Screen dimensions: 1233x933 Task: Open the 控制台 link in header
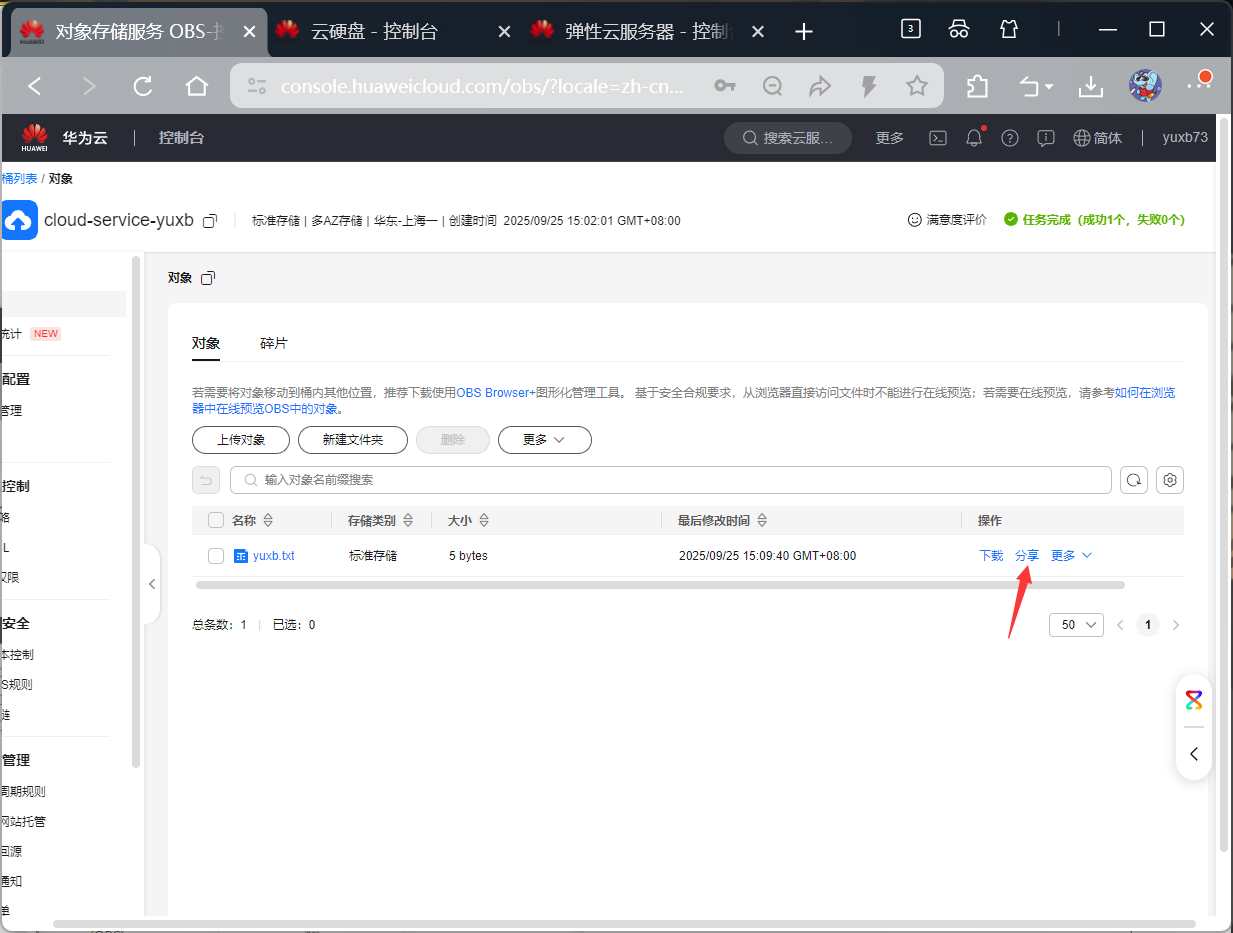point(181,138)
